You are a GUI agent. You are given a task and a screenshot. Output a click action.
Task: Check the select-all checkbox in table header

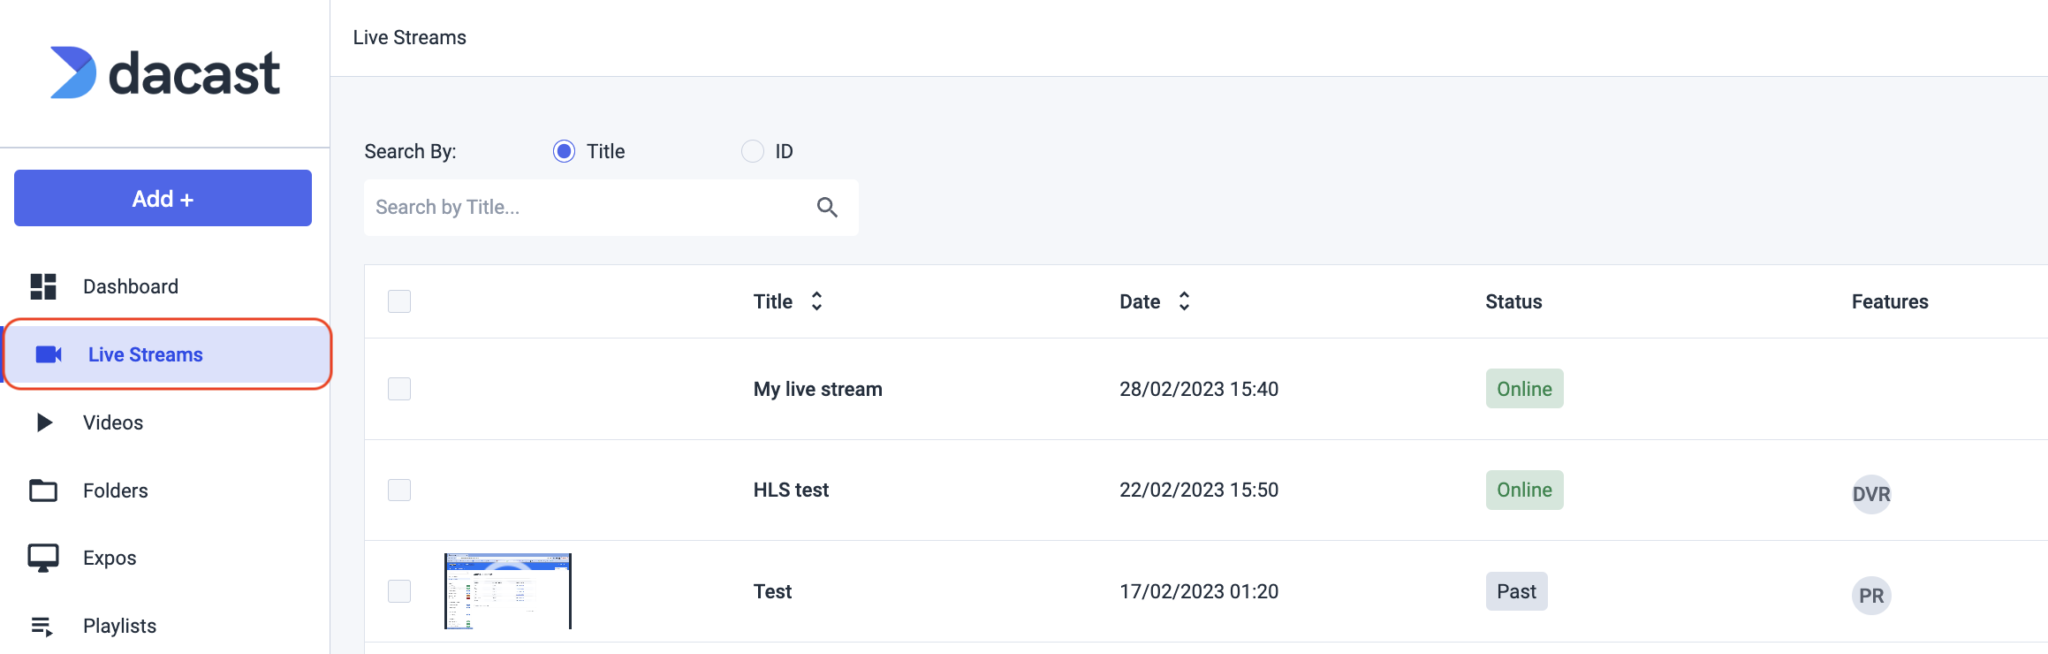pos(398,300)
